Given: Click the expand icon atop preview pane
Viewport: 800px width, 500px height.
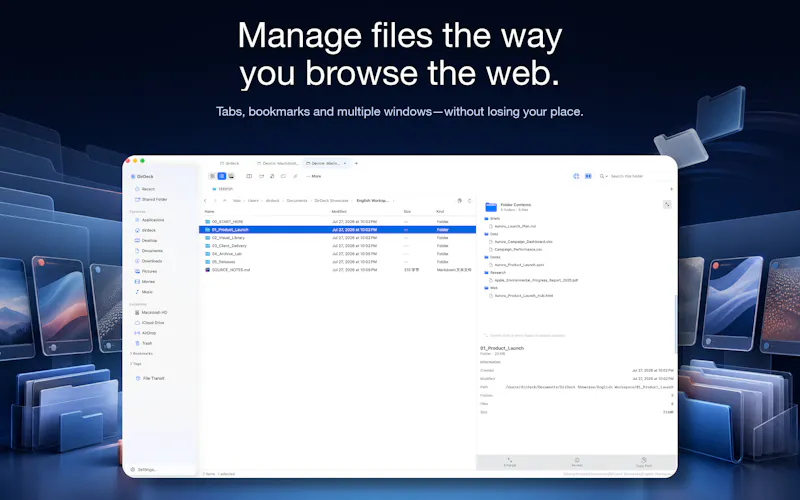Looking at the screenshot, I should click(667, 204).
